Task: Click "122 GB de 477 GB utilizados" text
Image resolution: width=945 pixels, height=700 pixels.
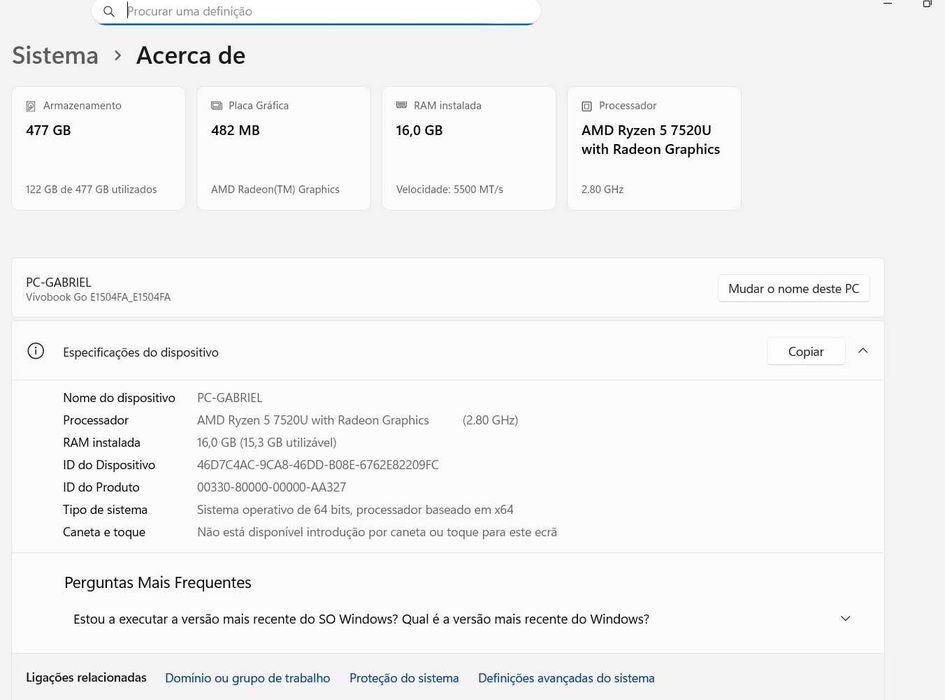Action: pos(91,189)
